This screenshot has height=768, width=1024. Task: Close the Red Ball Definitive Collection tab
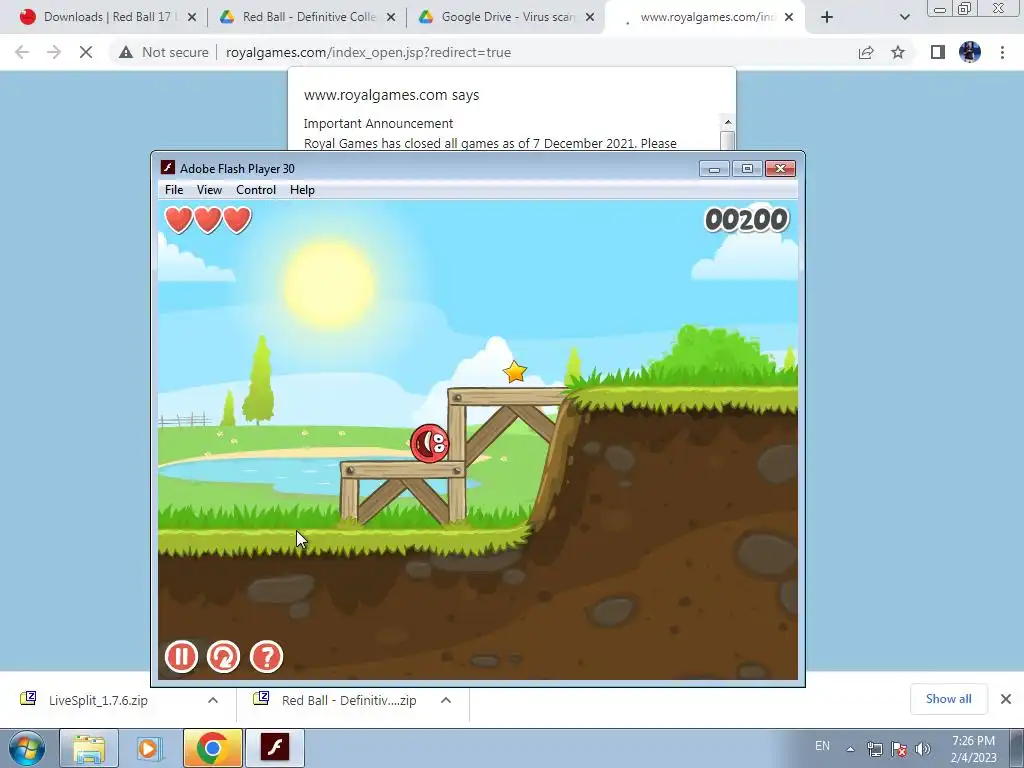[391, 17]
